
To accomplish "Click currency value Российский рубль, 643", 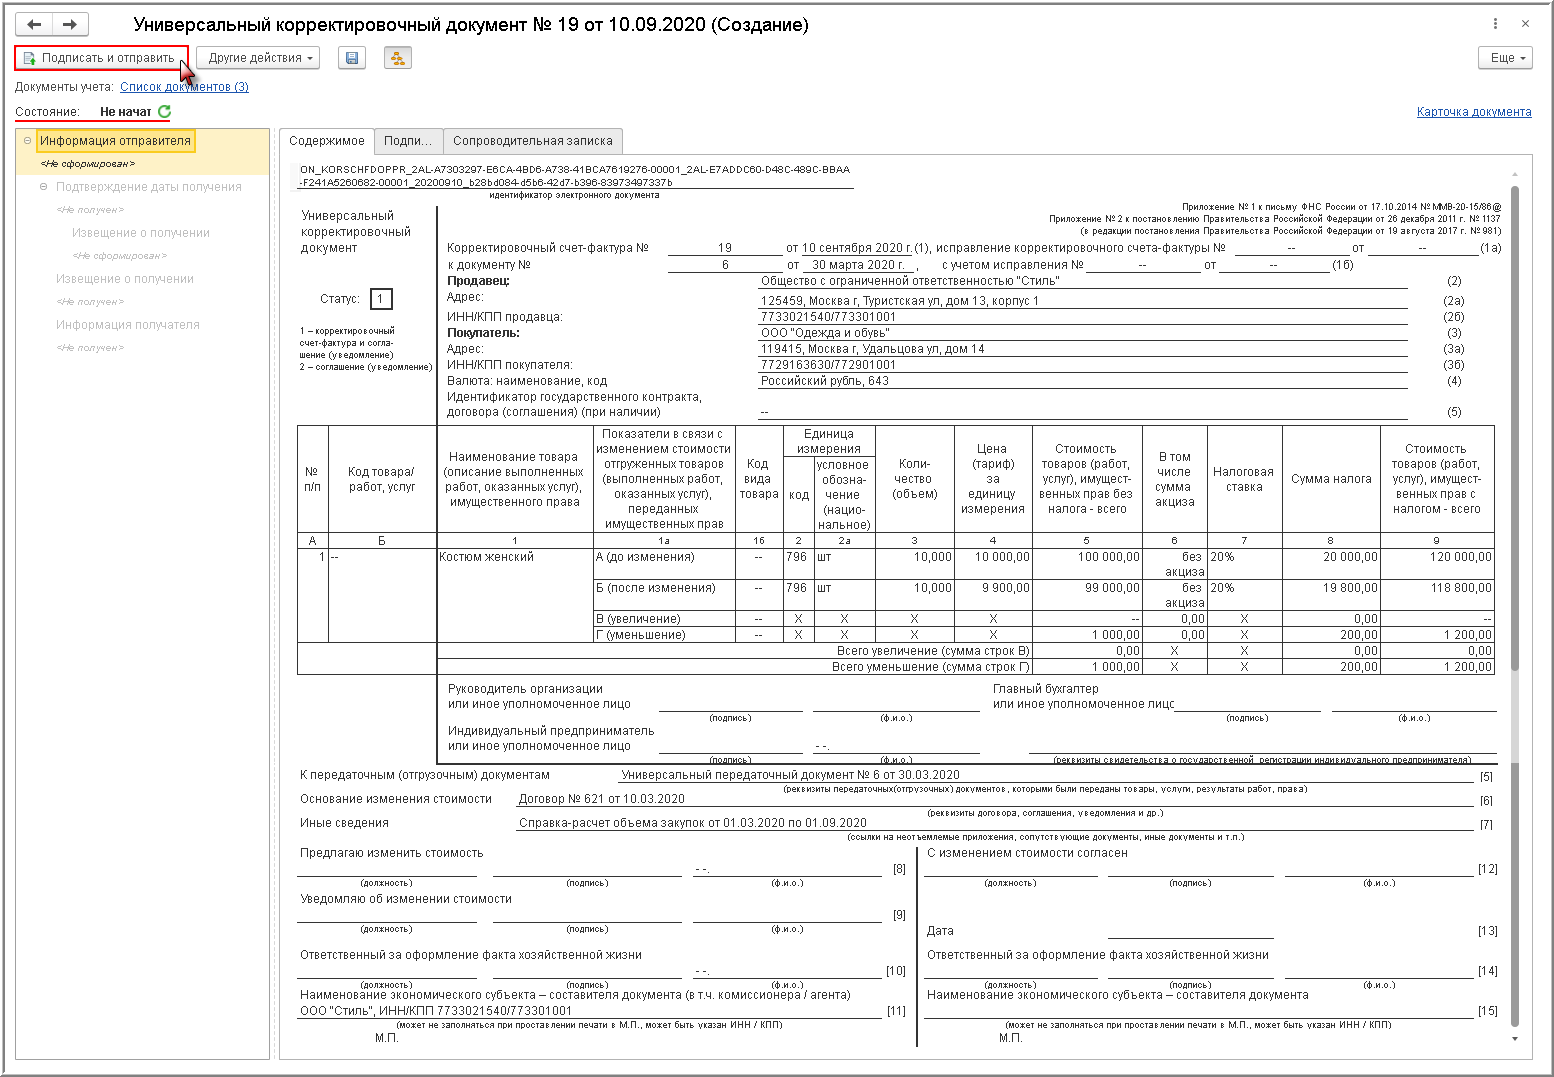I will 824,381.
